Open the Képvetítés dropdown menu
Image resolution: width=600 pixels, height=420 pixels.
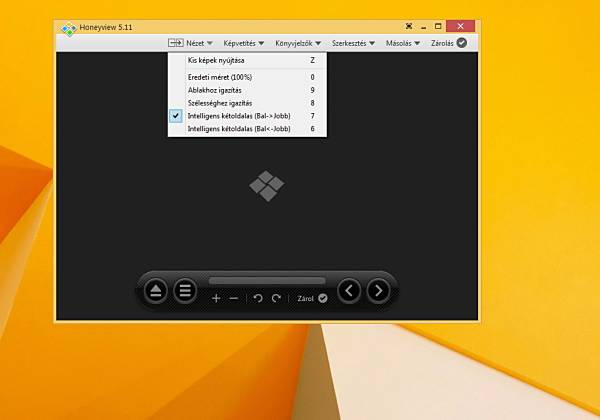click(244, 43)
